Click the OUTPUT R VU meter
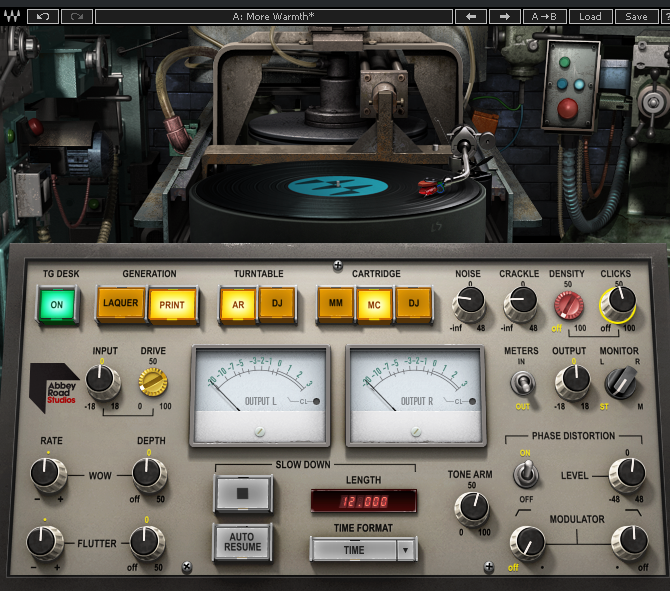Image resolution: width=670 pixels, height=591 pixels. coord(416,396)
